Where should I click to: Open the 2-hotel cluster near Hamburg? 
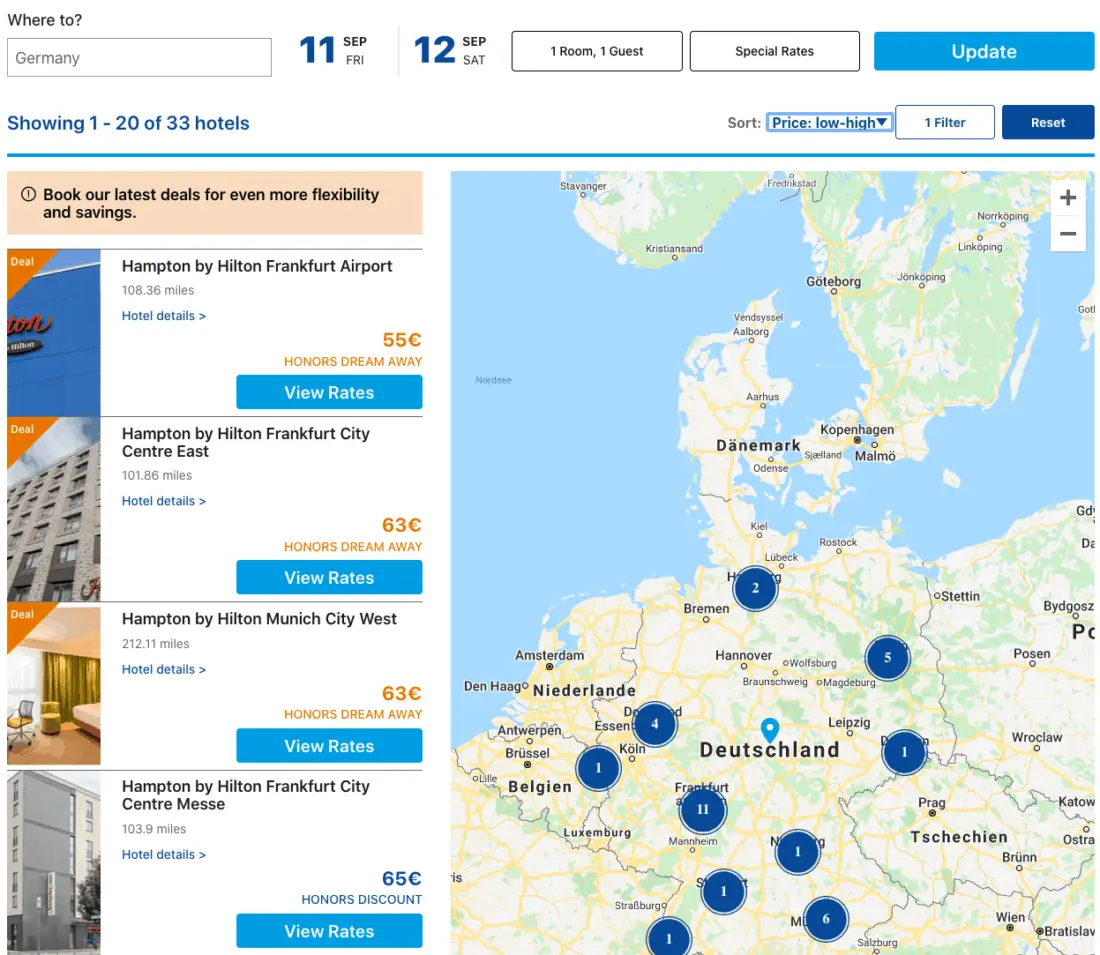[755, 588]
